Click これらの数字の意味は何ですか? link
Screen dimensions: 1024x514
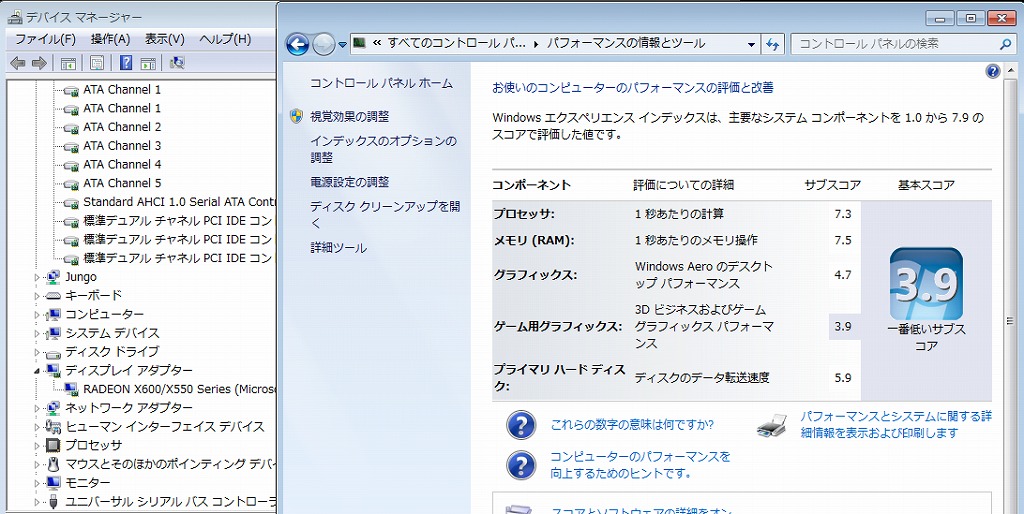[632, 425]
